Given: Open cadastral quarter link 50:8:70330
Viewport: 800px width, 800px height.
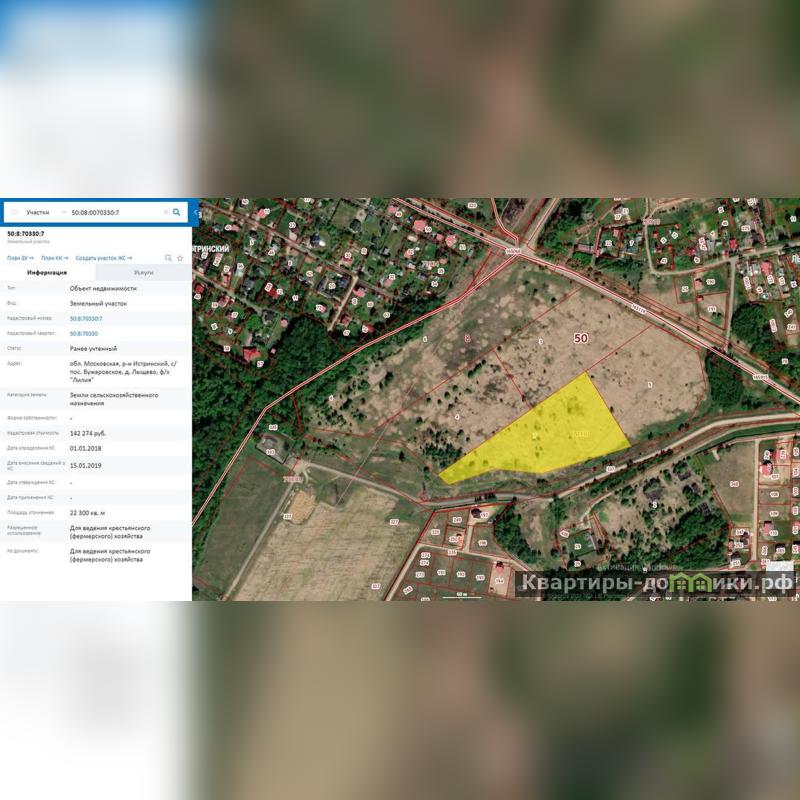Looking at the screenshot, I should 84,333.
